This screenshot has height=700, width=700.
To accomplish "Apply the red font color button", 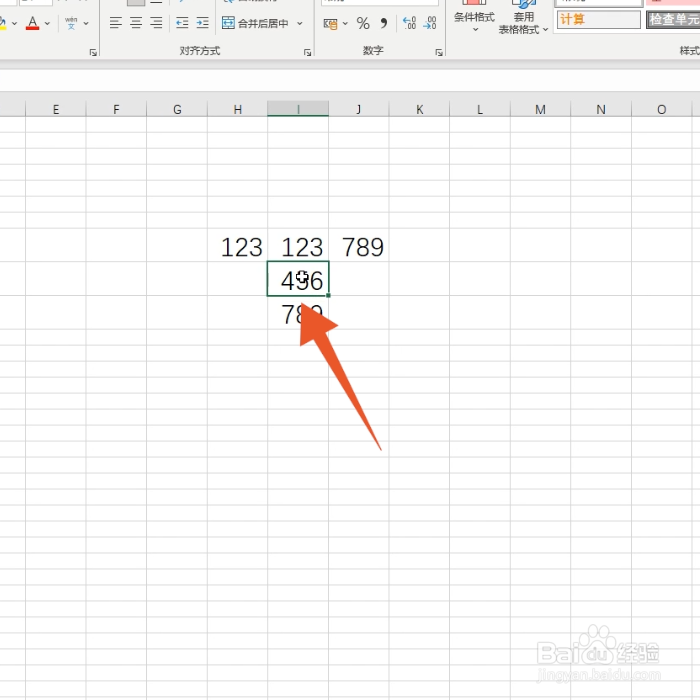I will [x=33, y=23].
